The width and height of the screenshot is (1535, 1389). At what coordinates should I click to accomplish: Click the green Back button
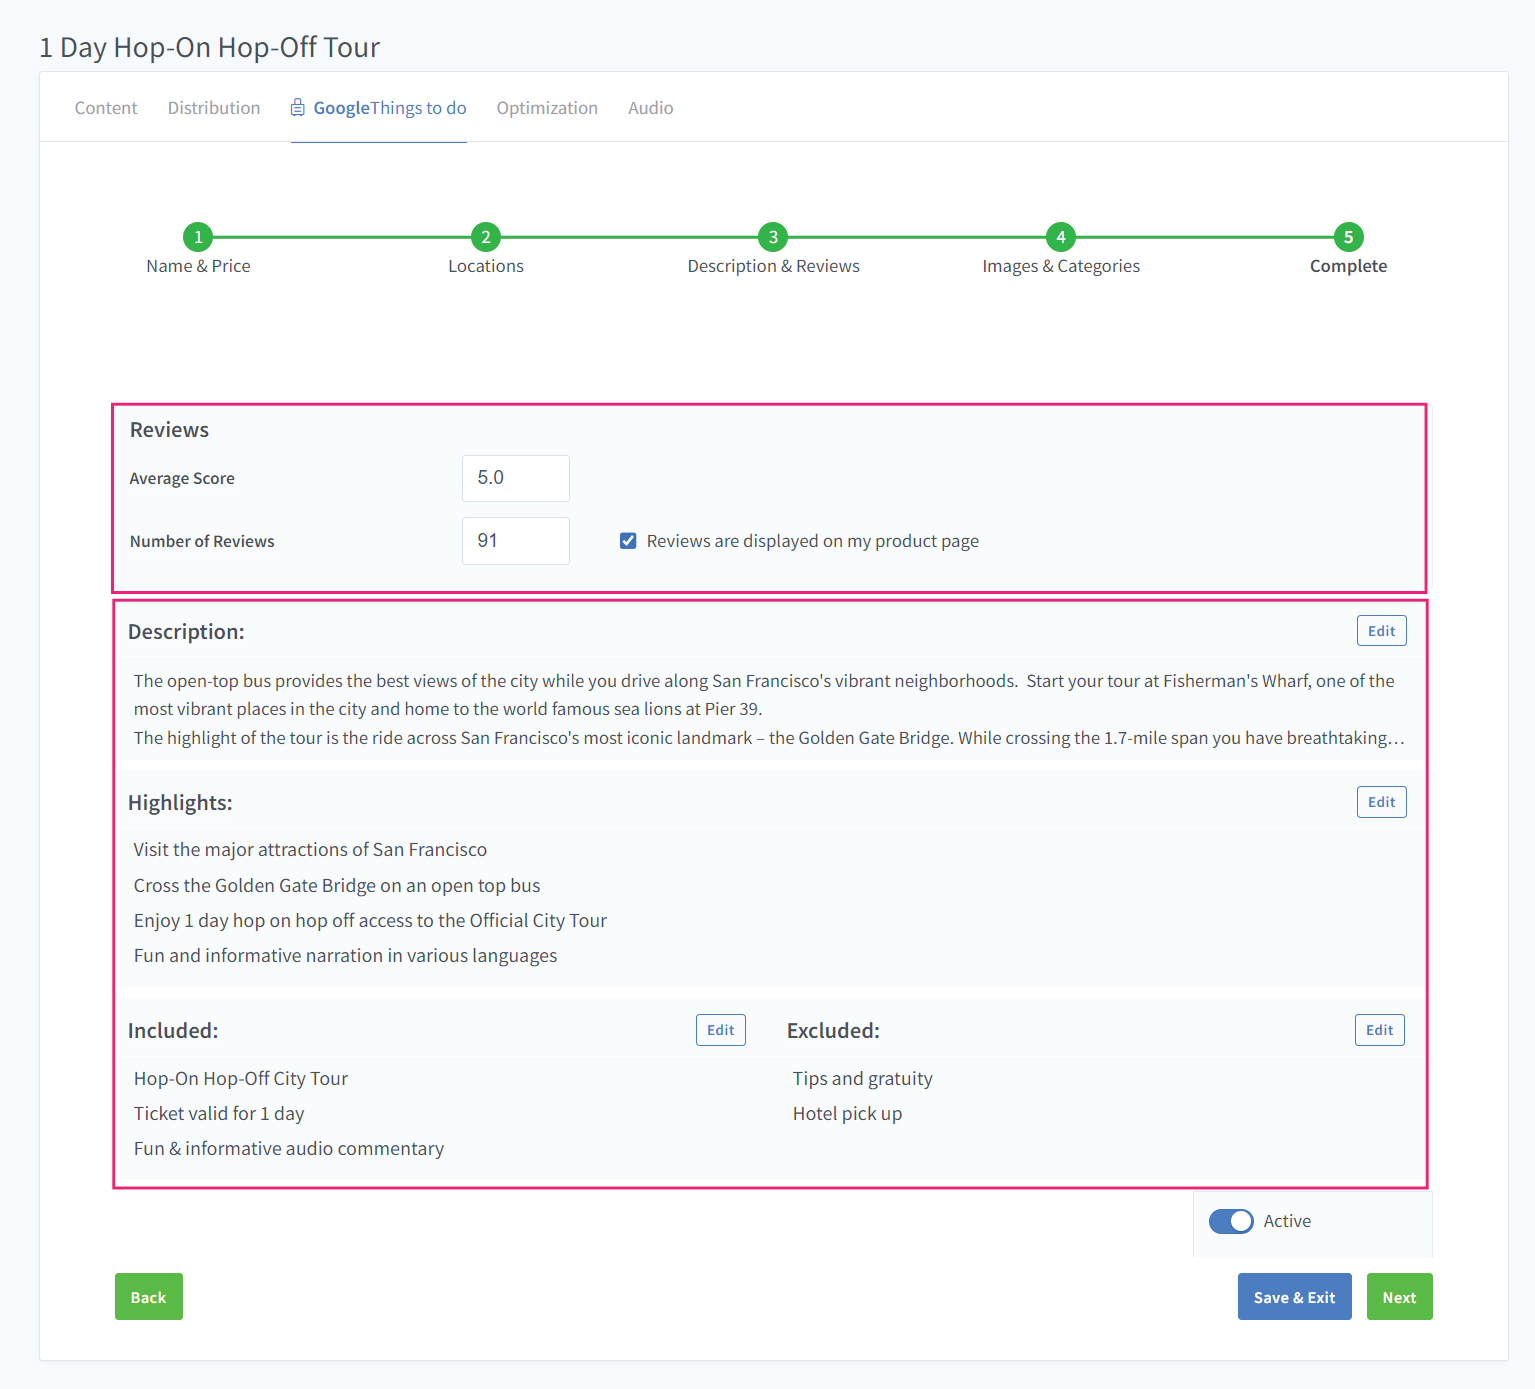[149, 1297]
